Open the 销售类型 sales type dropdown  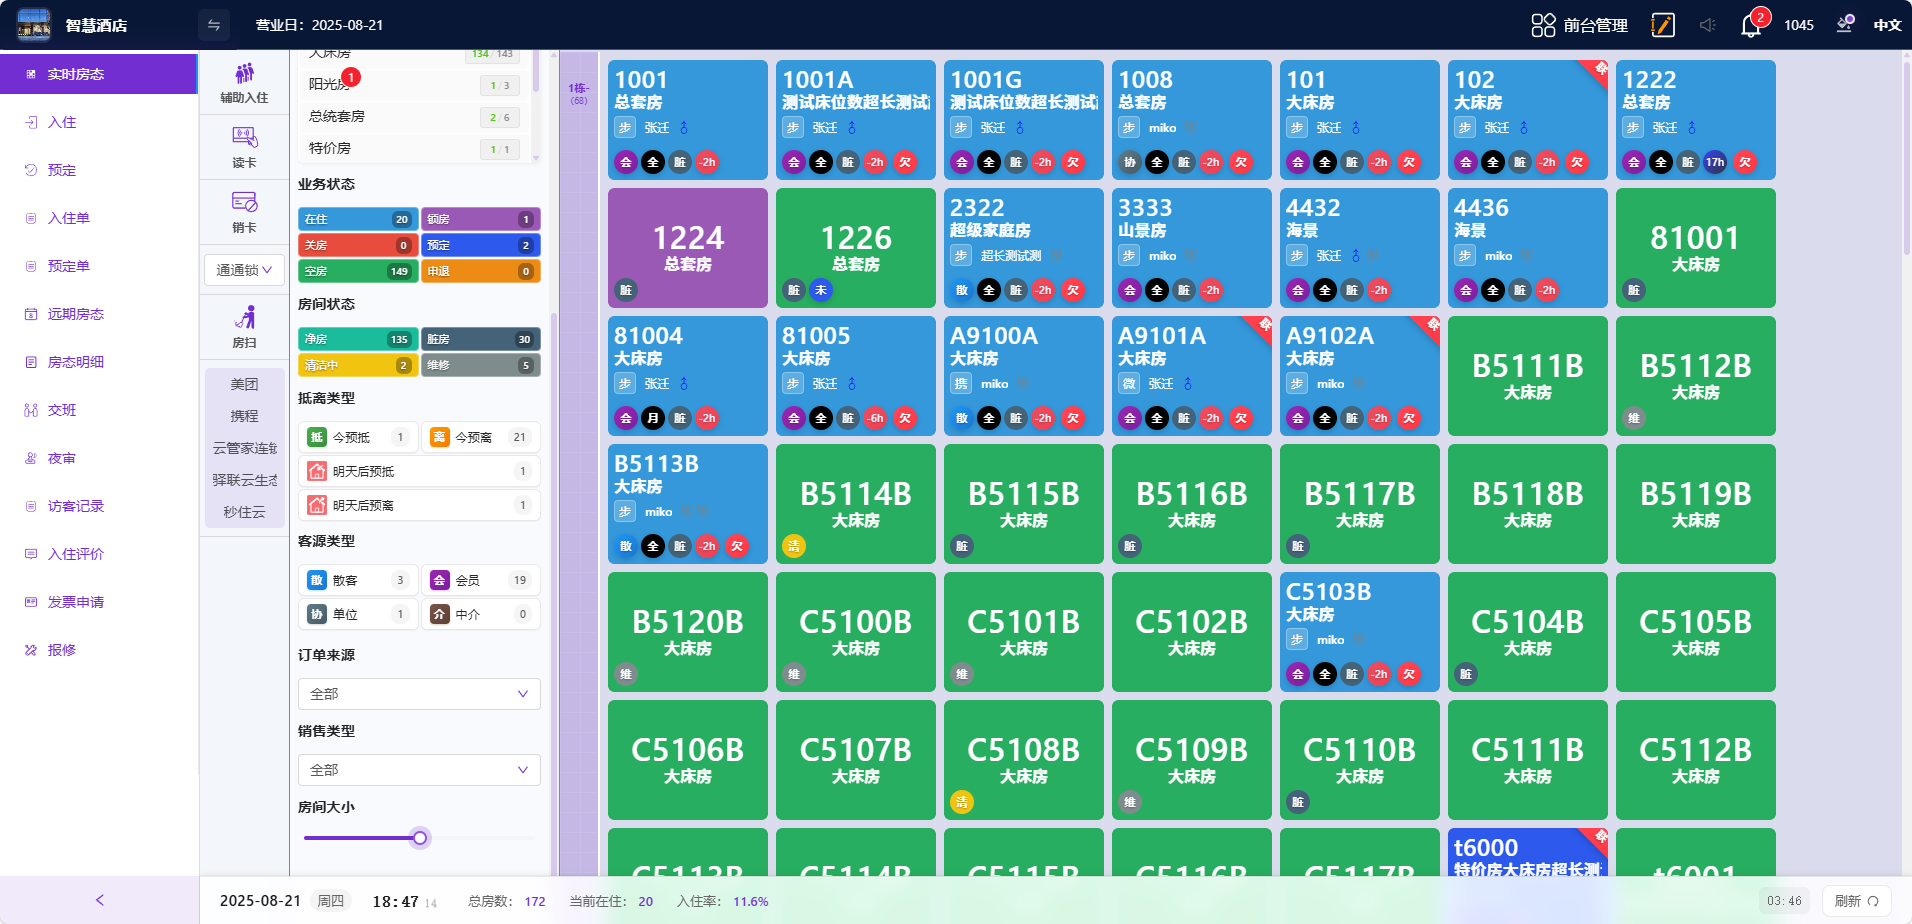pyautogui.click(x=419, y=770)
